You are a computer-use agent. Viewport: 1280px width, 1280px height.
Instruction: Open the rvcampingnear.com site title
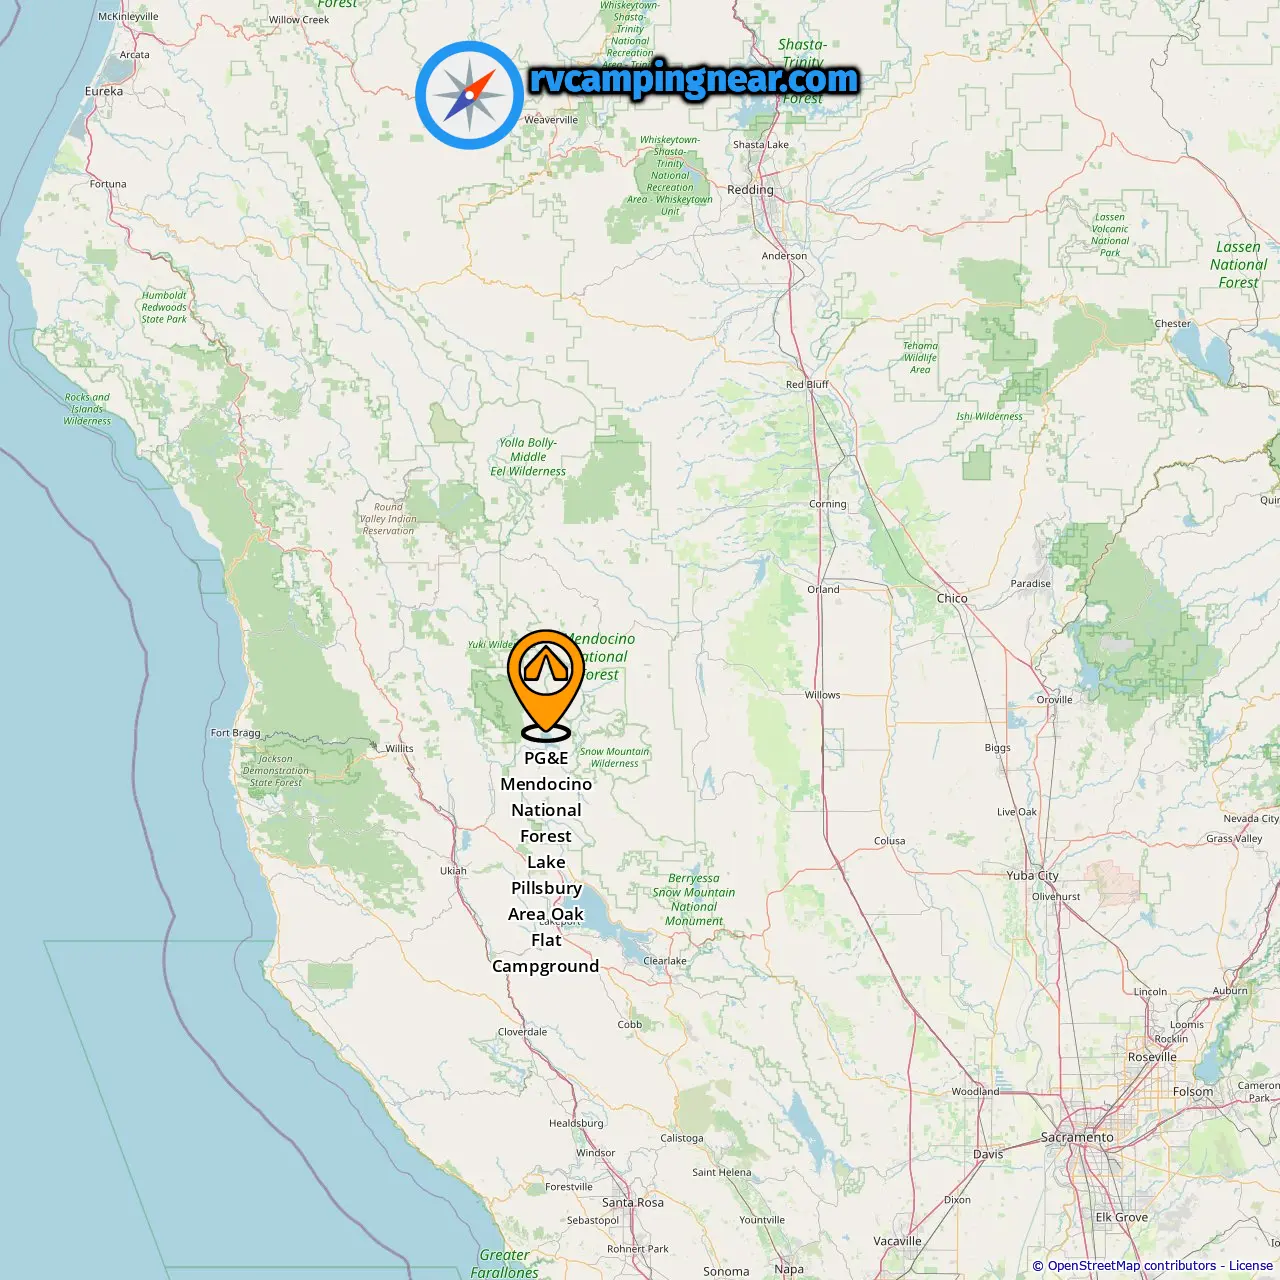pos(694,79)
